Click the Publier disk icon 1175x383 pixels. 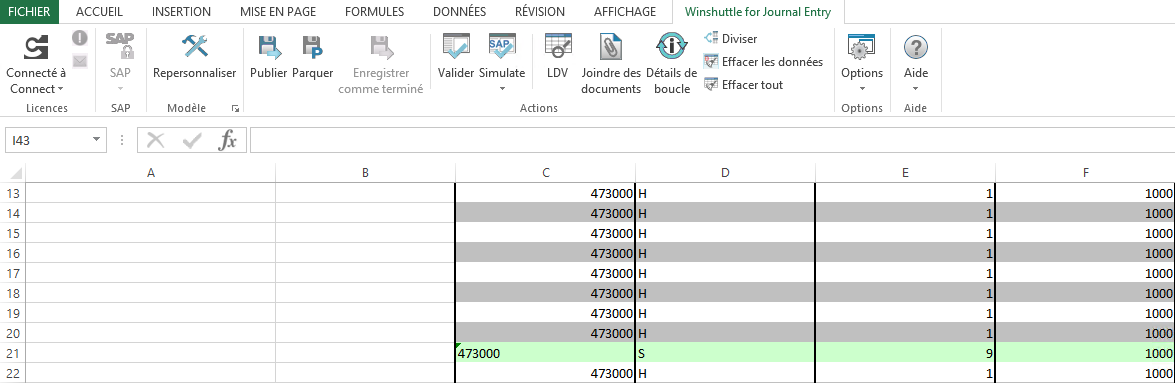[x=269, y=46]
